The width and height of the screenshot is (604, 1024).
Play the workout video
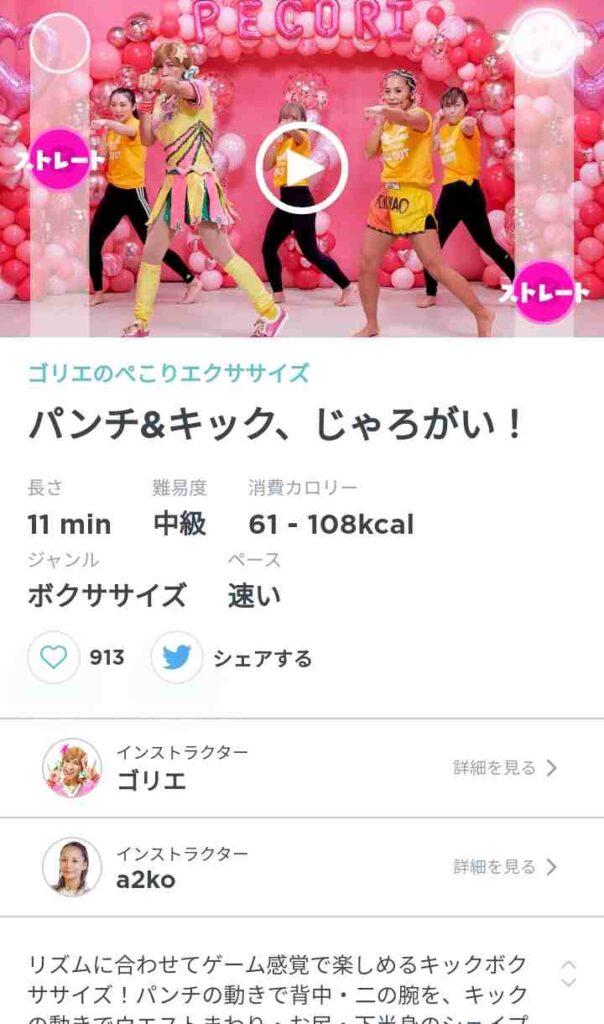click(302, 167)
